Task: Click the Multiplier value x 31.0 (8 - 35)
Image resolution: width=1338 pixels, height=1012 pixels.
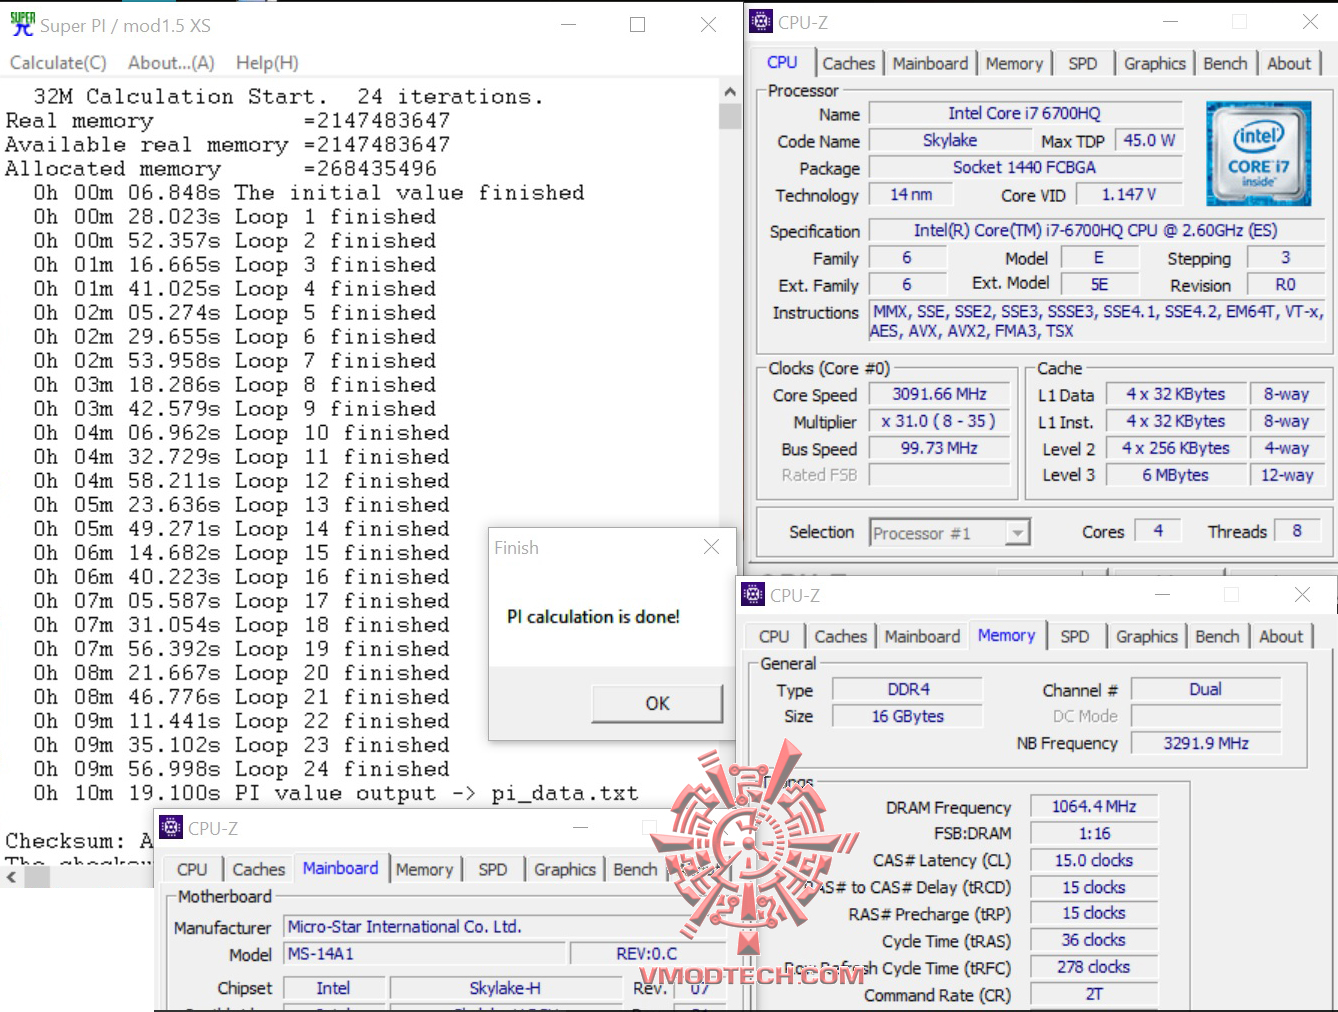Action: point(939,421)
